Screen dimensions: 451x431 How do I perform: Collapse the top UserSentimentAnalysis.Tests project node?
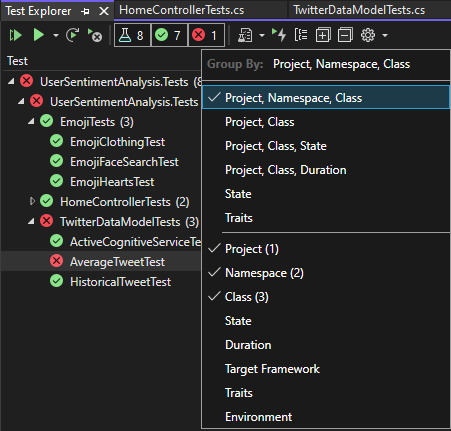11,81
